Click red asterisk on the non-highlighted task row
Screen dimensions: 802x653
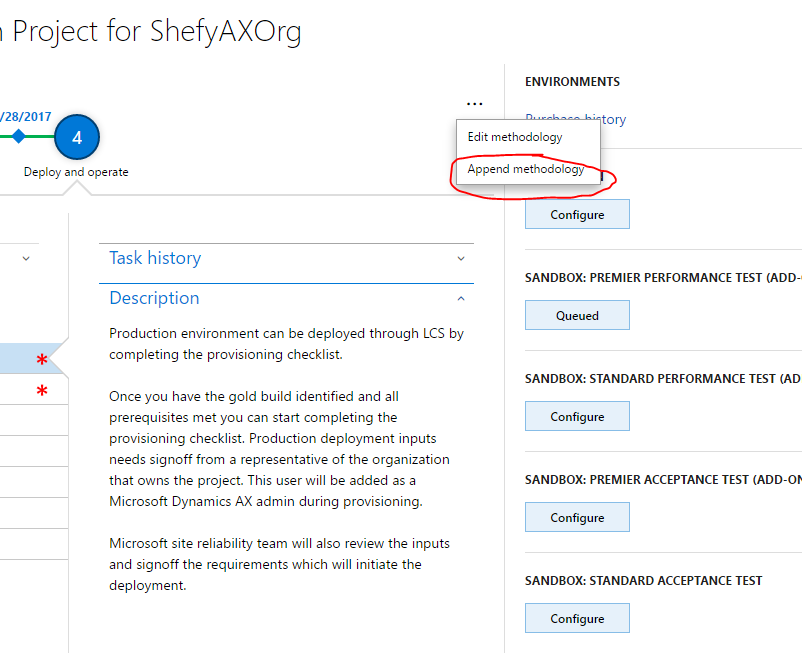tap(42, 391)
